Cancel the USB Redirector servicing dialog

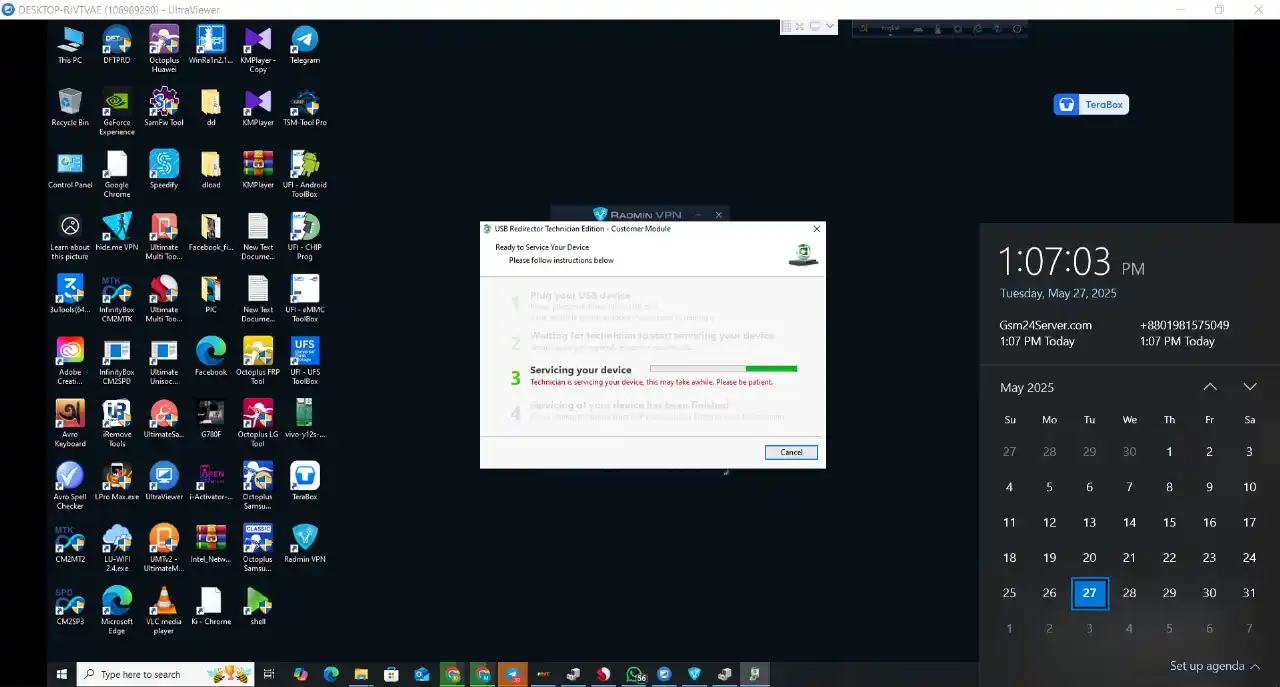pos(791,452)
